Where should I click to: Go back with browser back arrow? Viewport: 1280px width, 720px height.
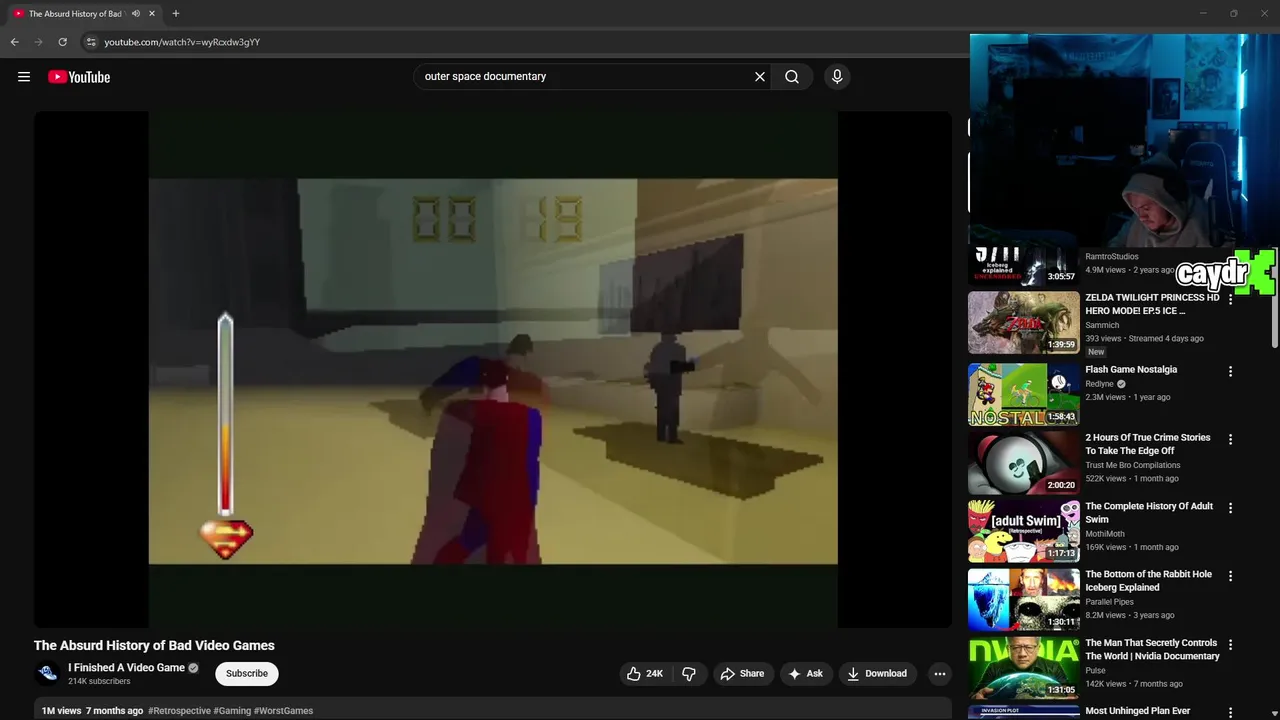tap(14, 42)
